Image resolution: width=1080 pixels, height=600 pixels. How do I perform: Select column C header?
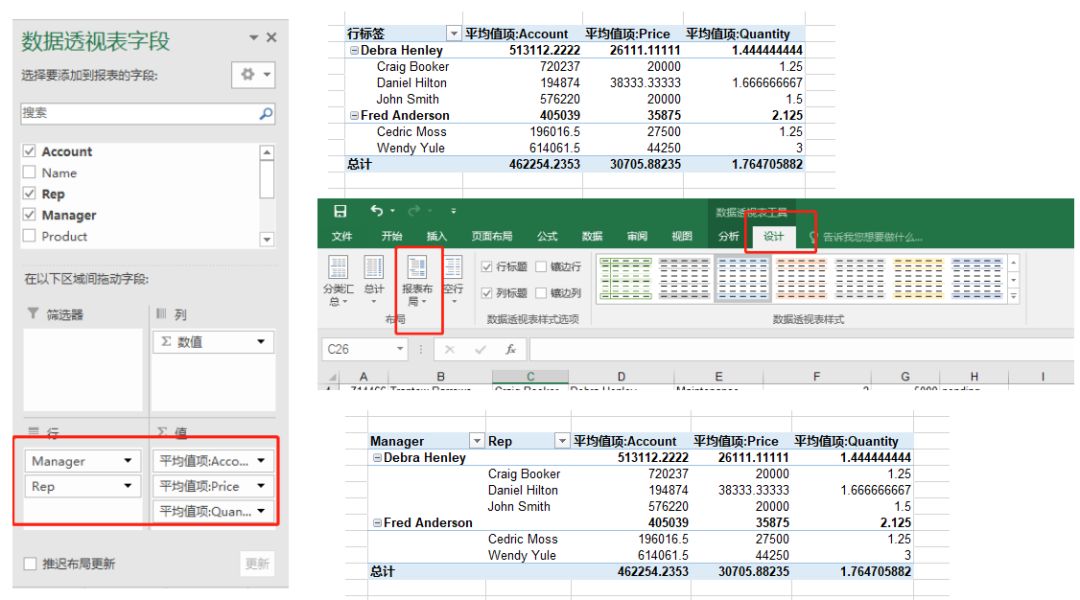[x=530, y=376]
